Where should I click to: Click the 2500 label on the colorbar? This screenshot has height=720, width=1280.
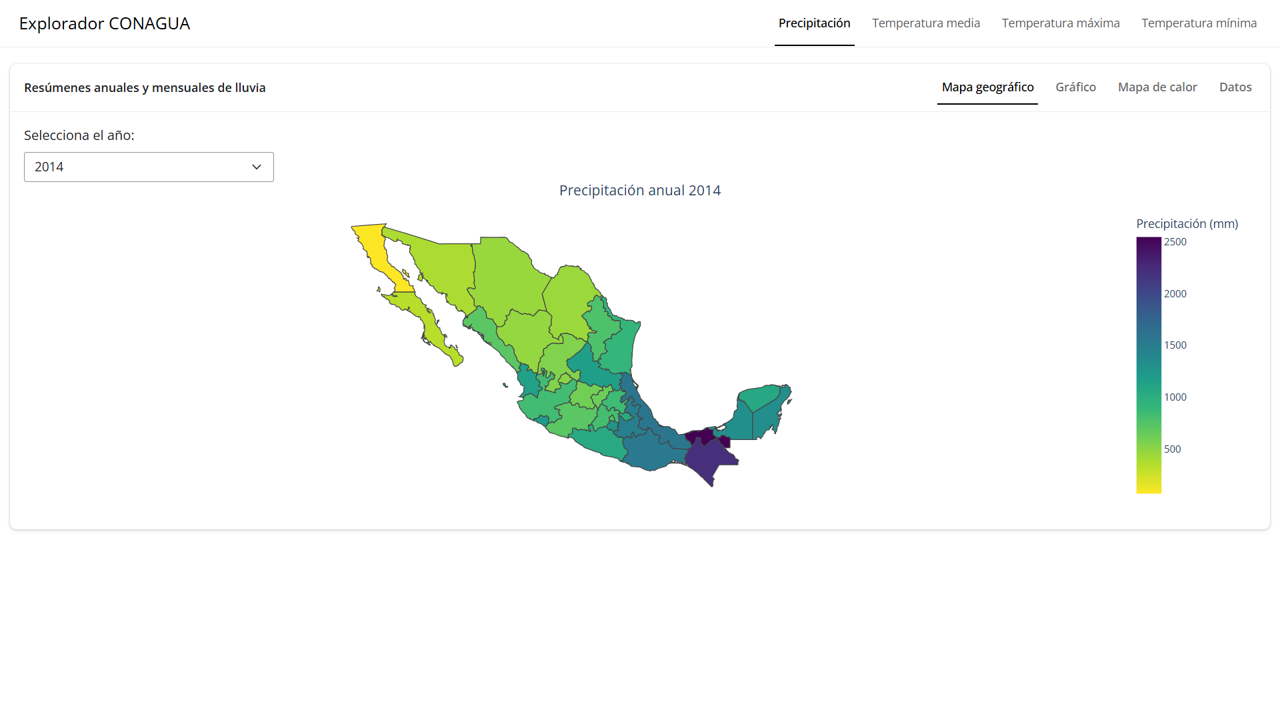pos(1175,242)
